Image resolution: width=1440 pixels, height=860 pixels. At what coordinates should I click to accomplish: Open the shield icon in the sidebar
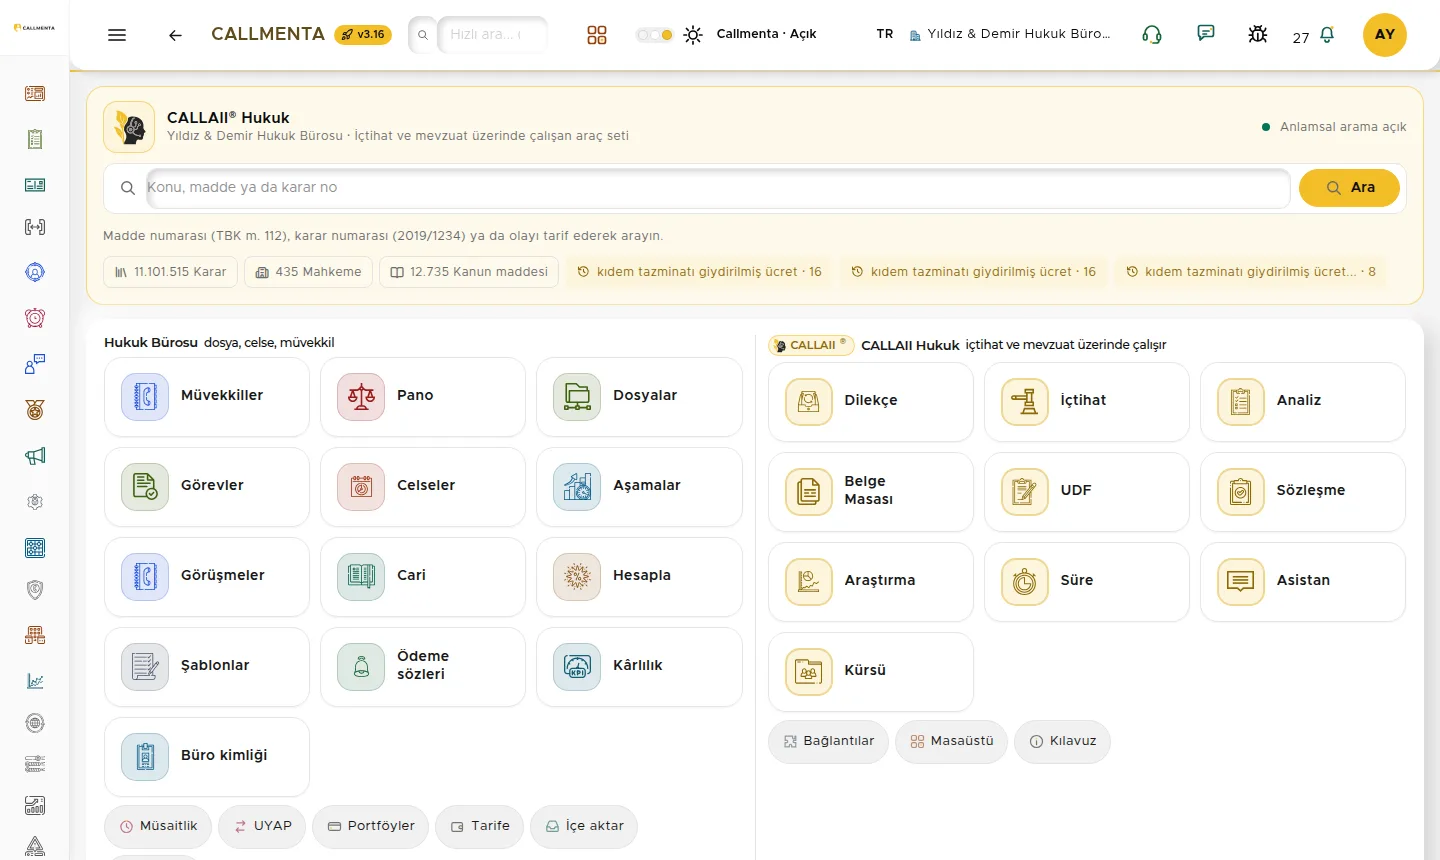(x=35, y=590)
